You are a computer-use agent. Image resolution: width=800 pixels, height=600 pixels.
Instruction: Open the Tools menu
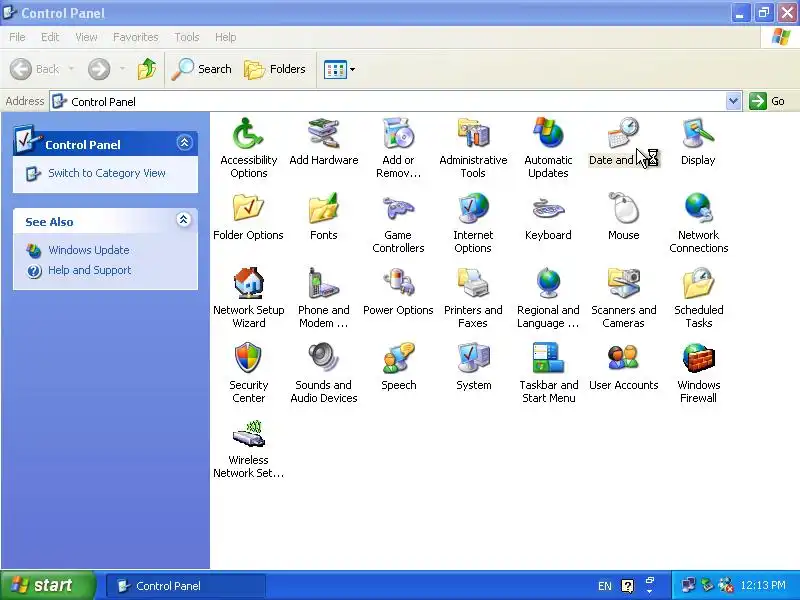click(x=187, y=37)
